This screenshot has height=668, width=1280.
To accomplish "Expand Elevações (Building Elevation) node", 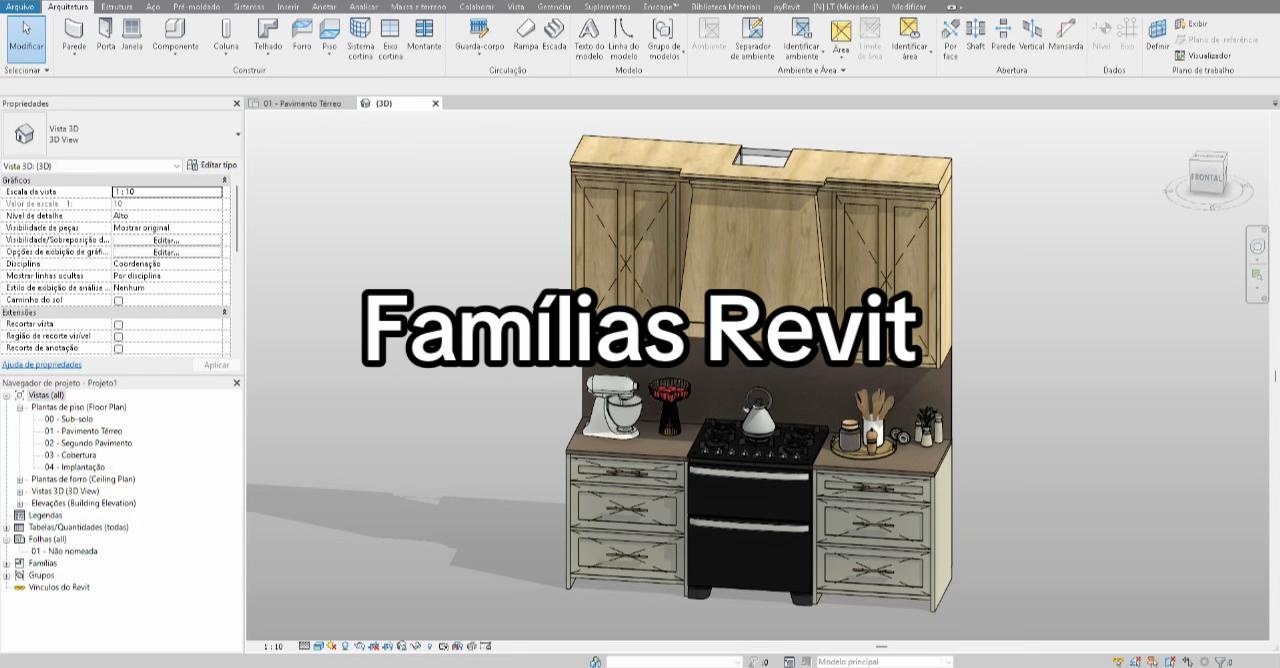I will tap(20, 503).
